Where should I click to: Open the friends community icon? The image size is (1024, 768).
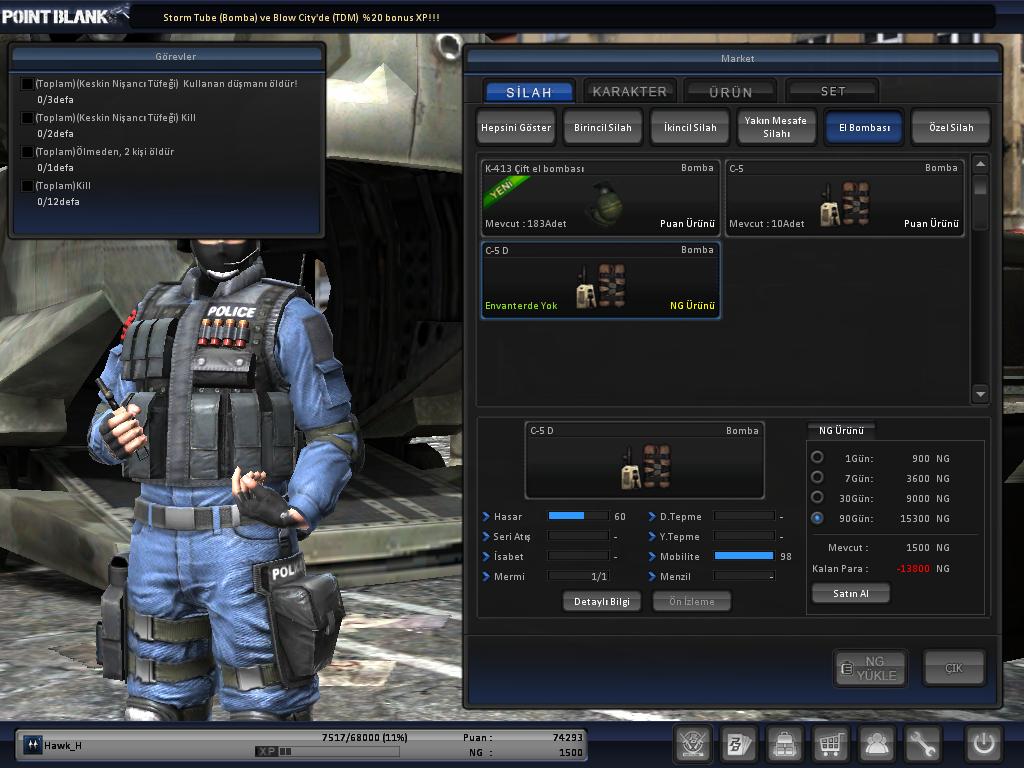[x=877, y=744]
